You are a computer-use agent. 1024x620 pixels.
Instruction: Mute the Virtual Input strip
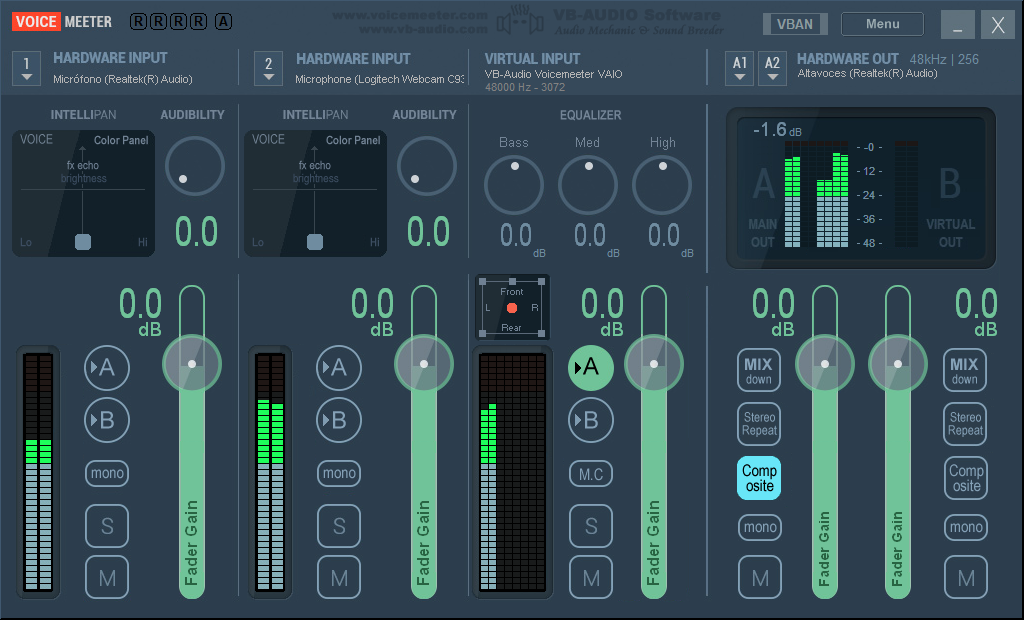(x=590, y=578)
